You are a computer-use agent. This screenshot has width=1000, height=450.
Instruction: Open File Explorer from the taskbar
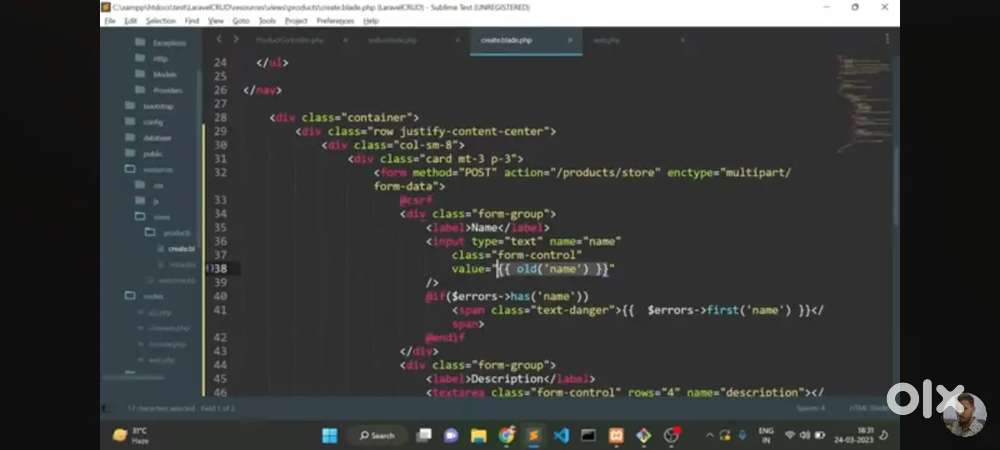point(479,435)
